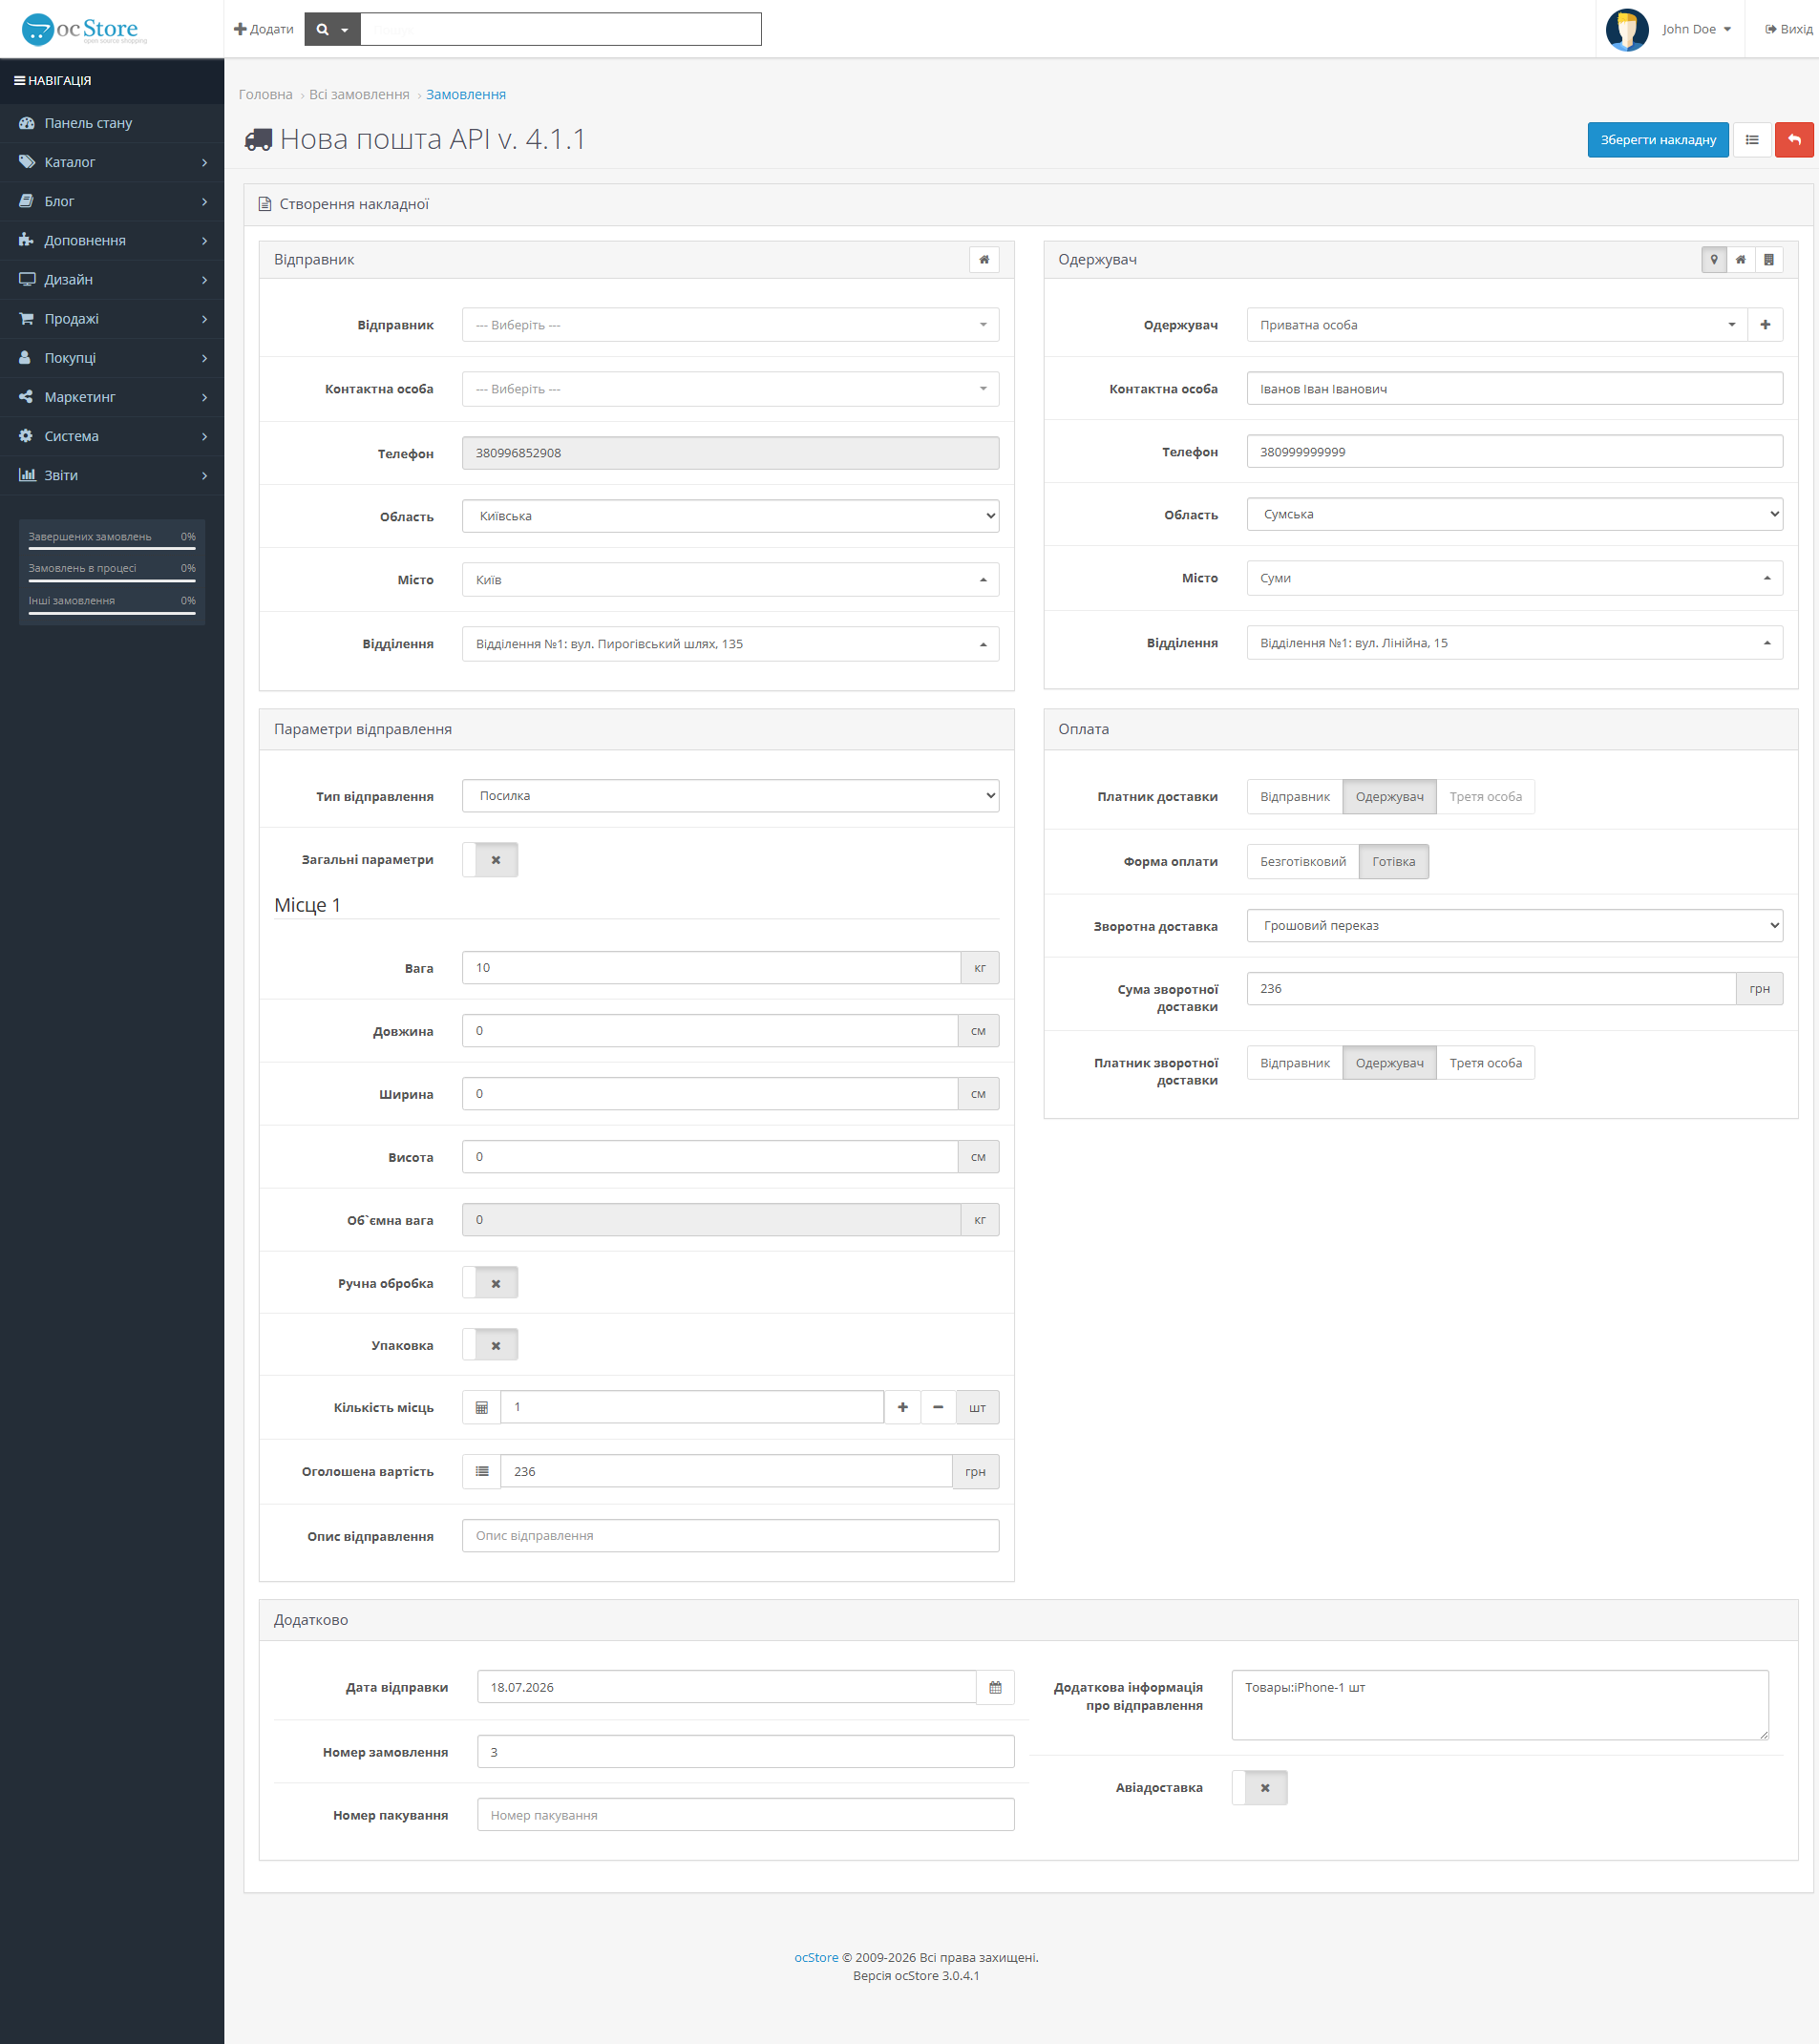Select the map marker icon in Одержувач

click(1714, 260)
